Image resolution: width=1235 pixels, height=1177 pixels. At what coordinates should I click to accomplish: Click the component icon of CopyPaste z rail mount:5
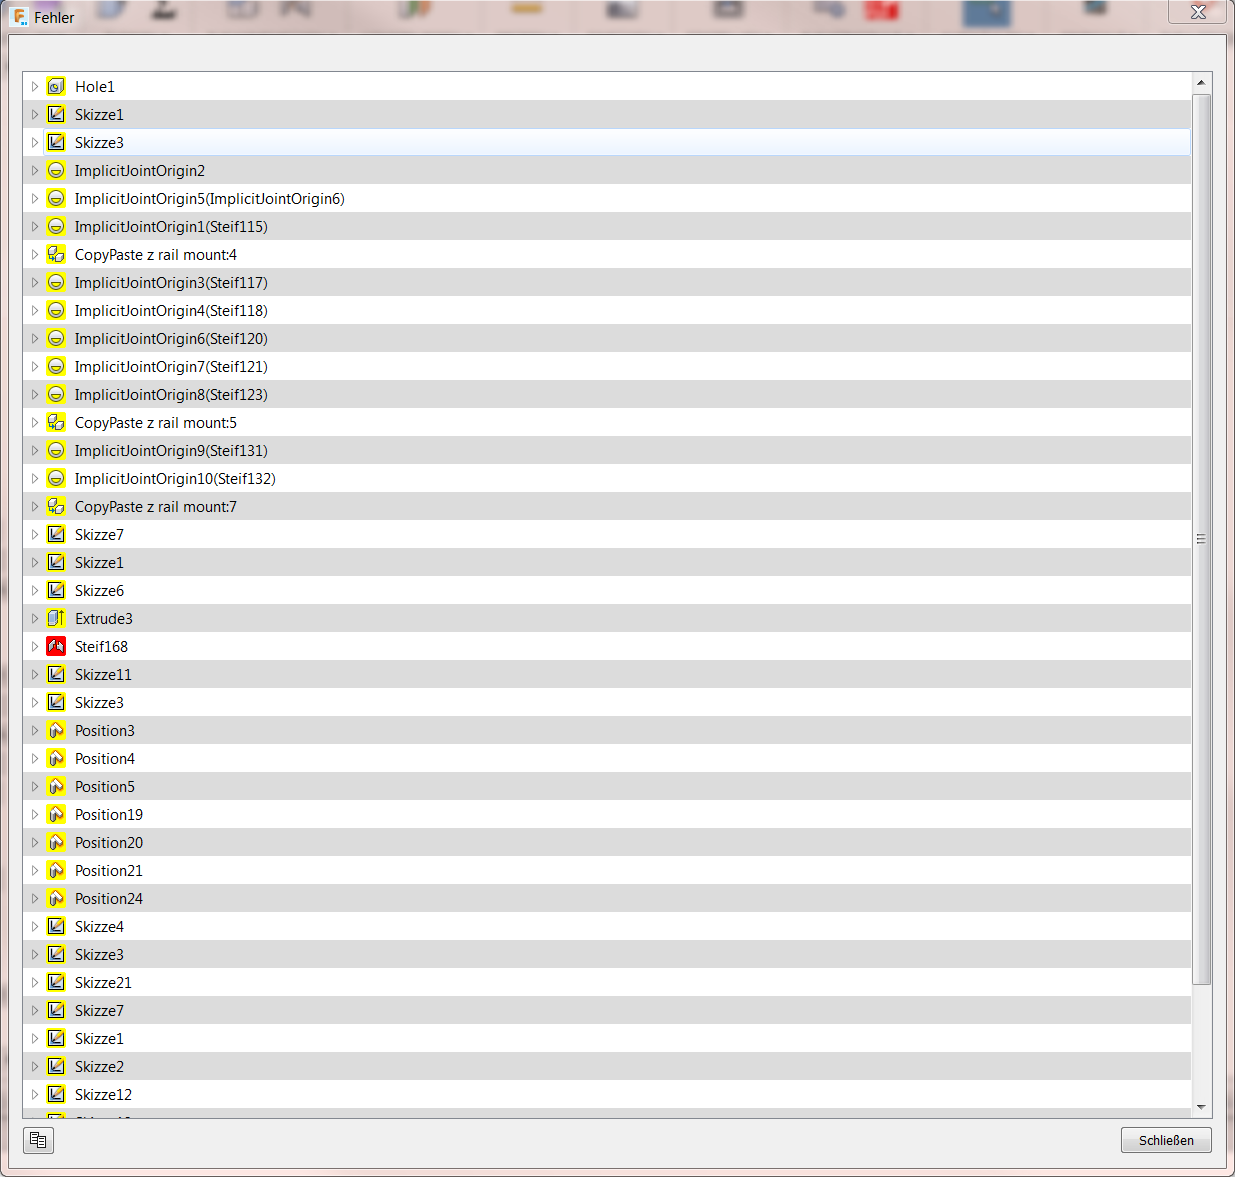pos(56,422)
